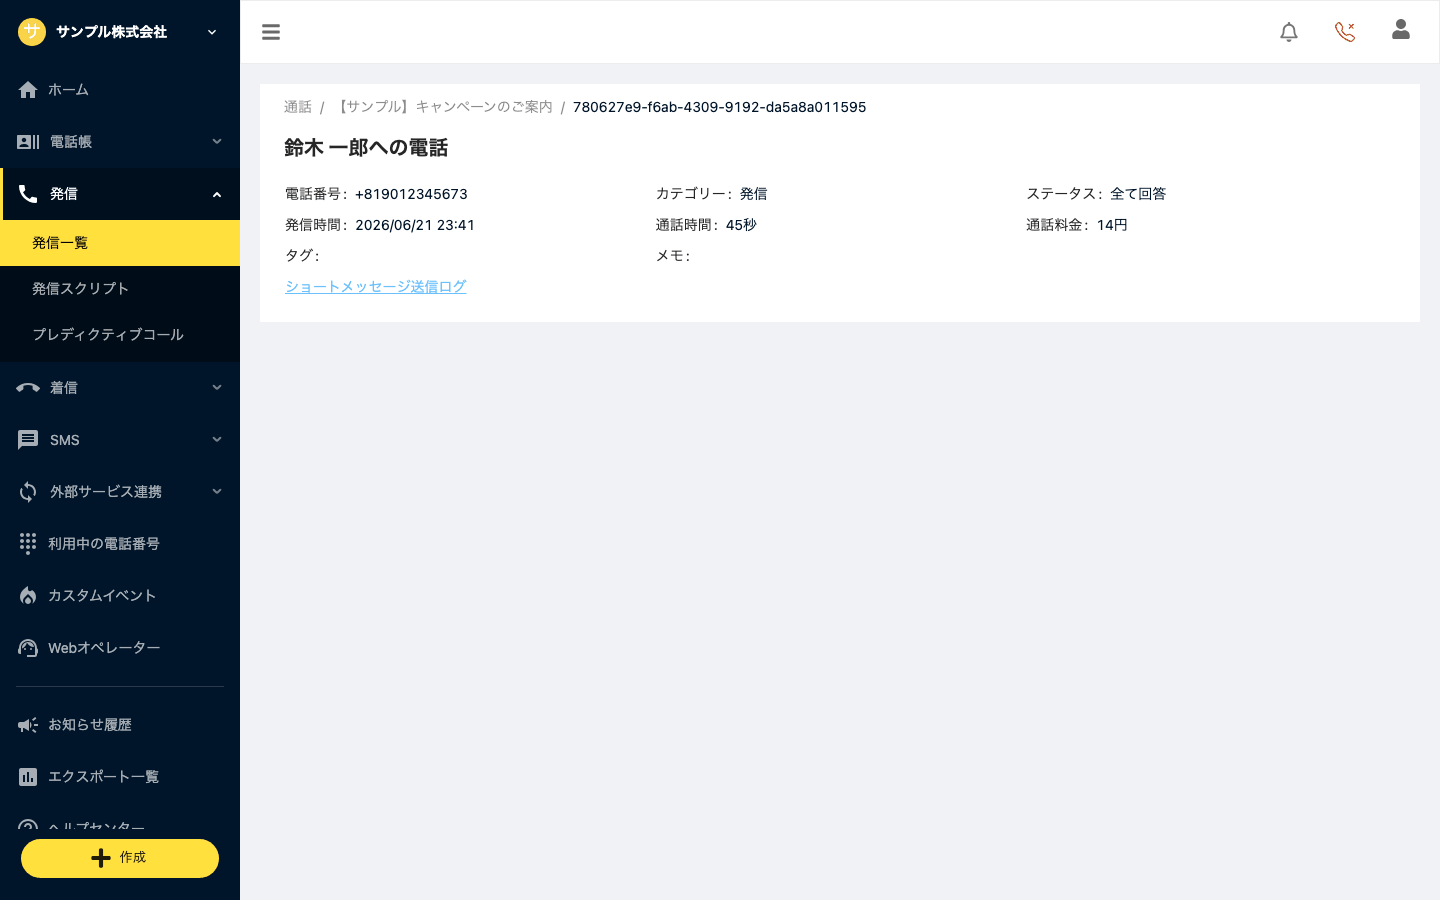Screen dimensions: 1440x900
Task: Click the phone number +819012345673
Action: (x=411, y=194)
